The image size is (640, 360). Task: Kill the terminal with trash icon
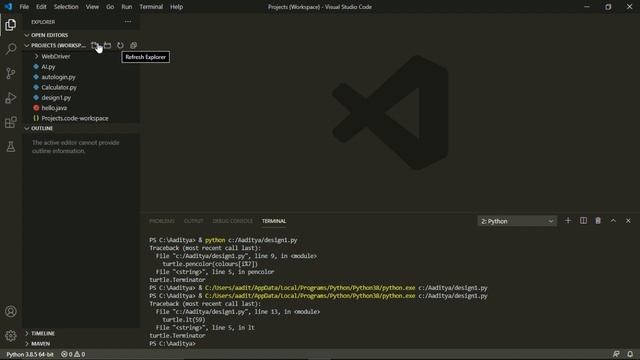pos(598,221)
